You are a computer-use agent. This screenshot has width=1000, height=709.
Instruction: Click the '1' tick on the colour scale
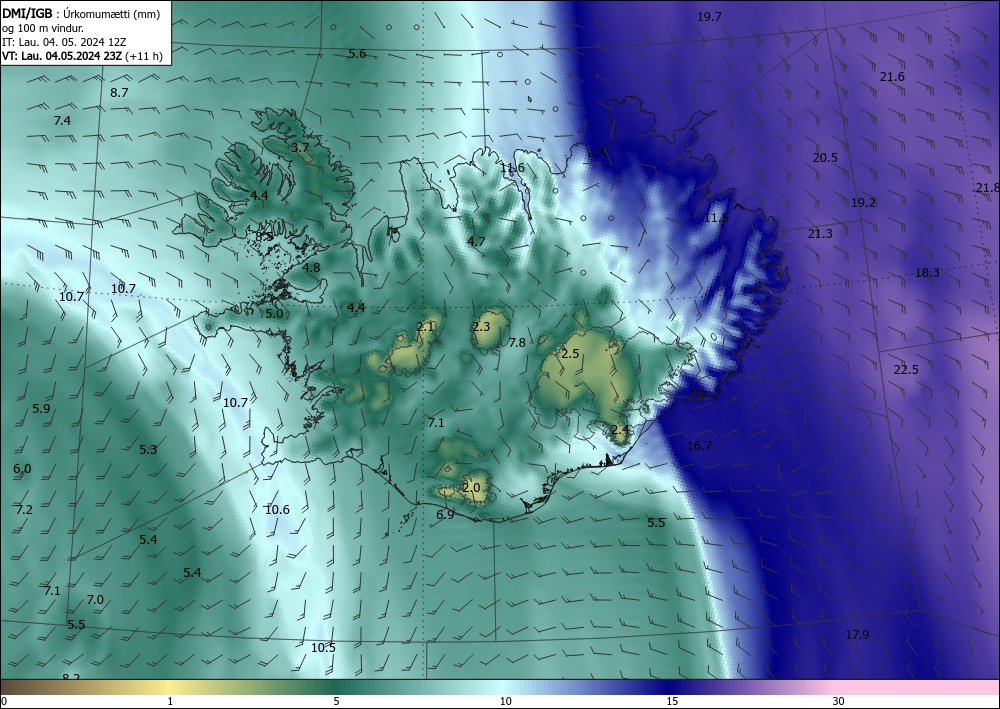170,702
